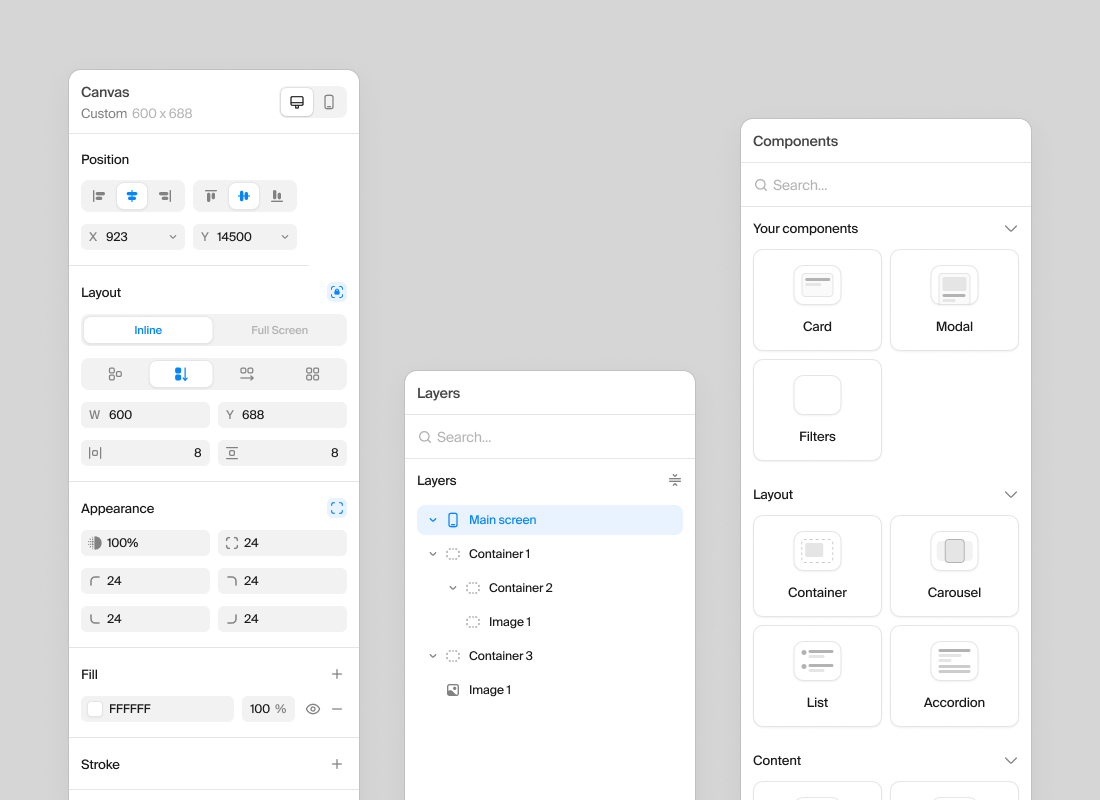This screenshot has height=800, width=1100.
Task: Select the Main screen layer
Action: (502, 520)
